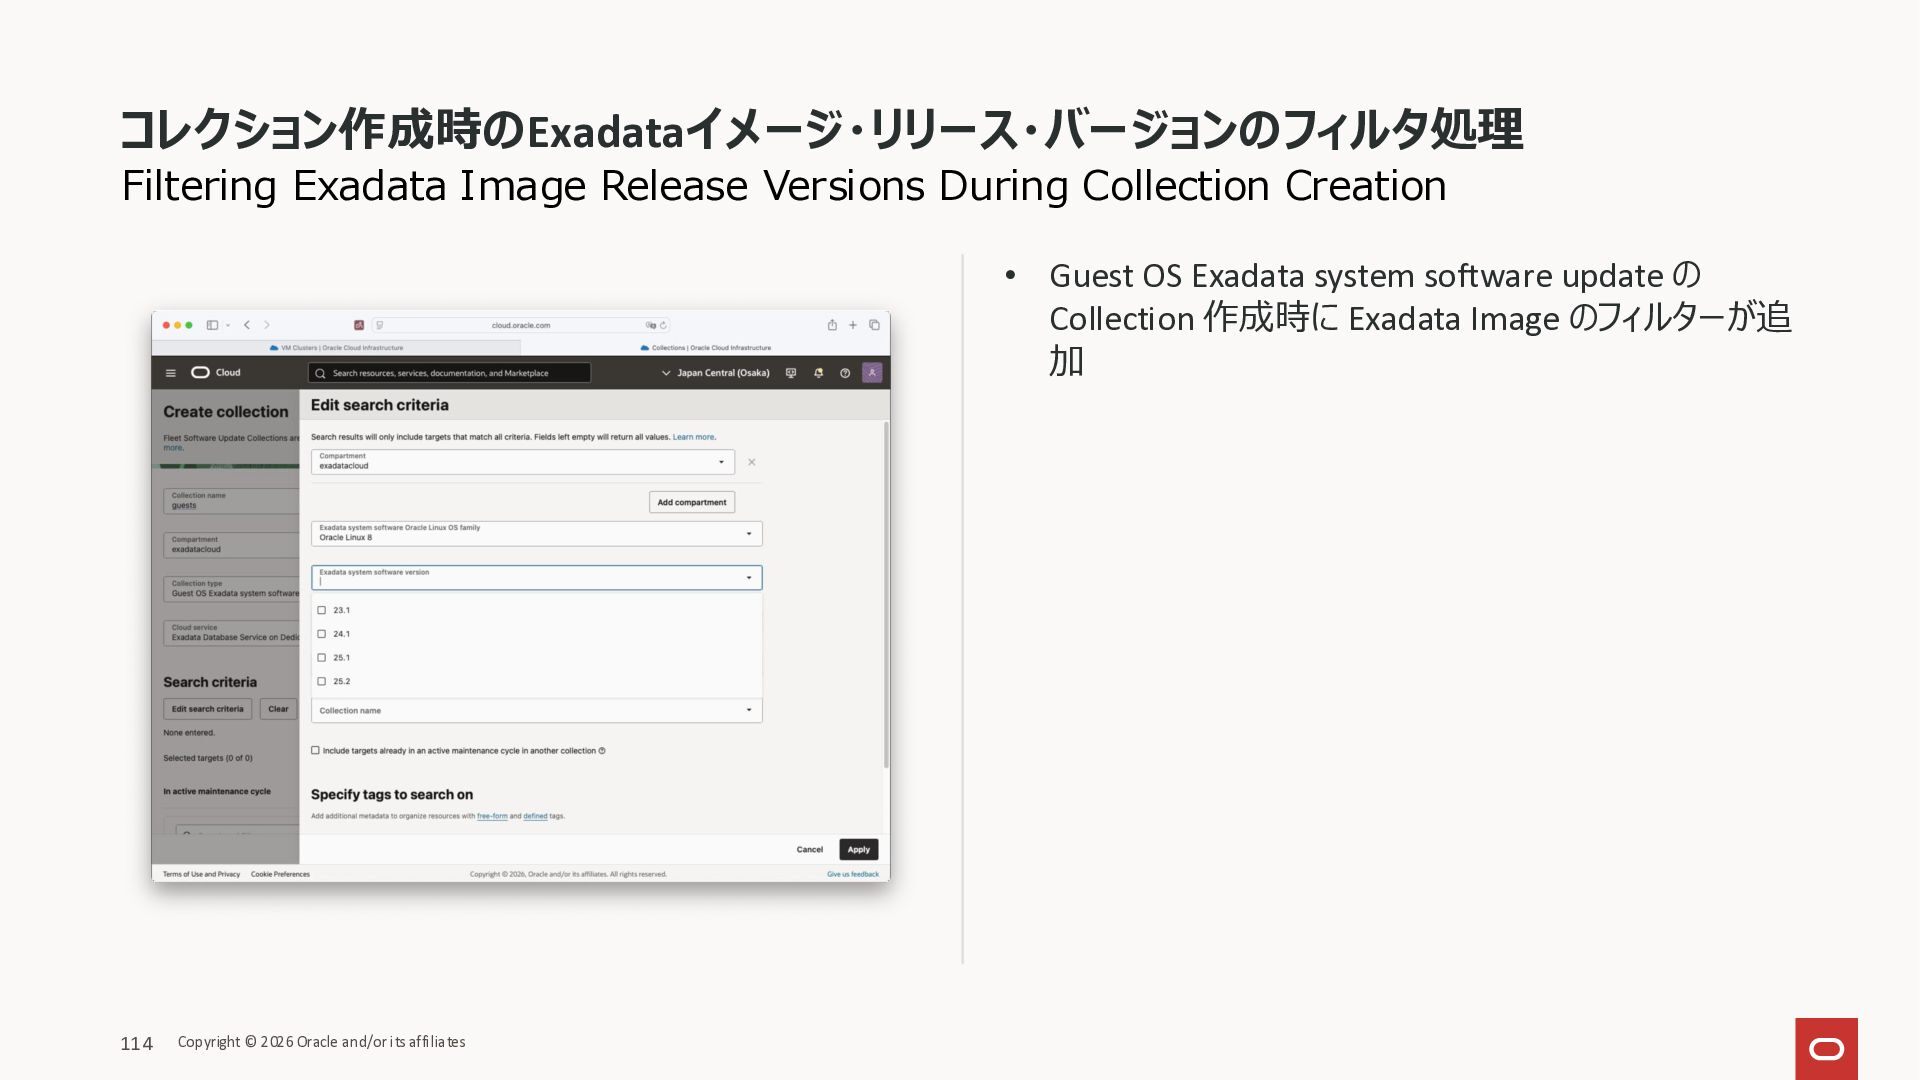Click the Safari share icon
1920x1080 pixels.
point(831,325)
